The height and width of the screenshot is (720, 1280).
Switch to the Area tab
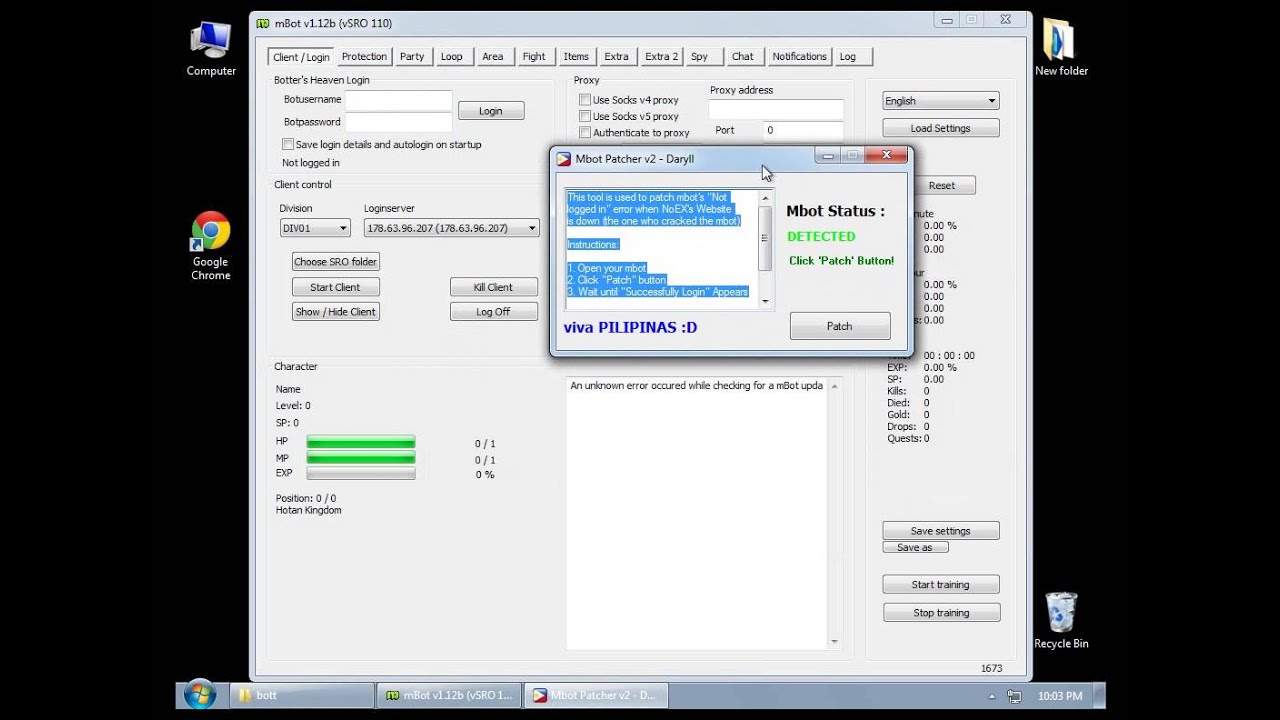pyautogui.click(x=493, y=57)
